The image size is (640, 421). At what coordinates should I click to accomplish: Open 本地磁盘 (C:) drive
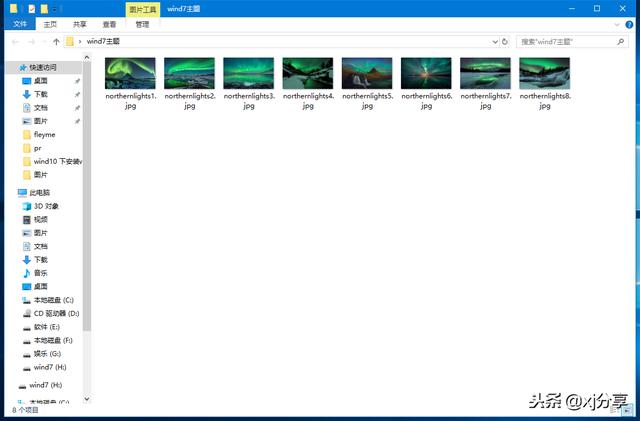click(x=53, y=300)
